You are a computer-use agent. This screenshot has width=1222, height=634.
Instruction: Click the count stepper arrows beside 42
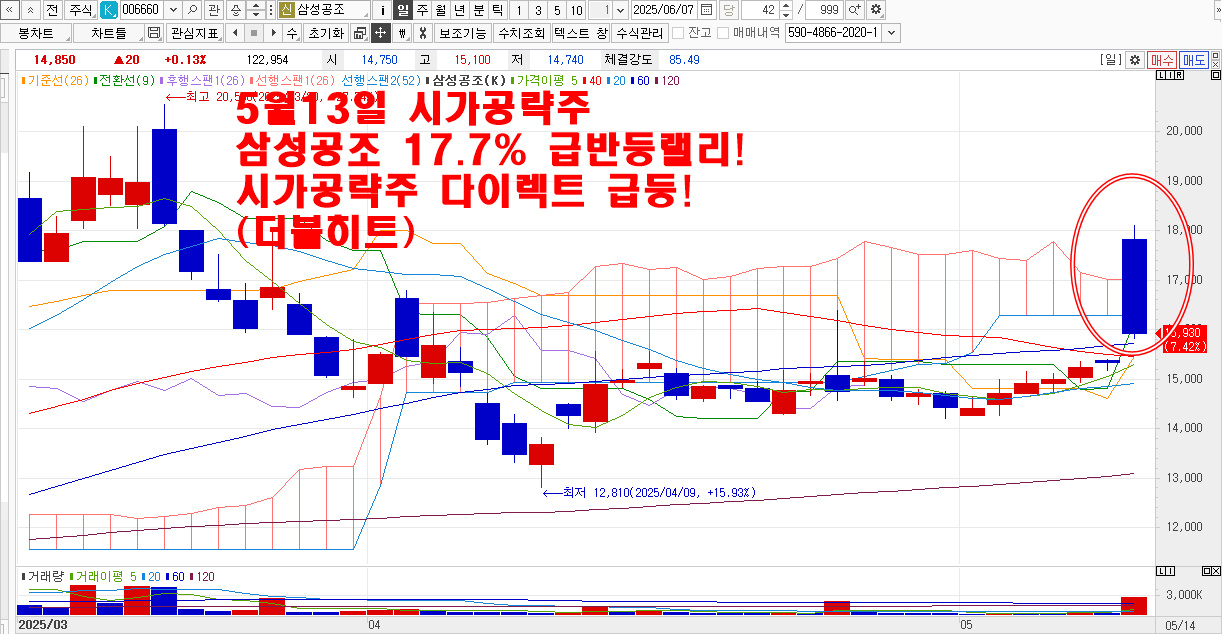point(786,10)
